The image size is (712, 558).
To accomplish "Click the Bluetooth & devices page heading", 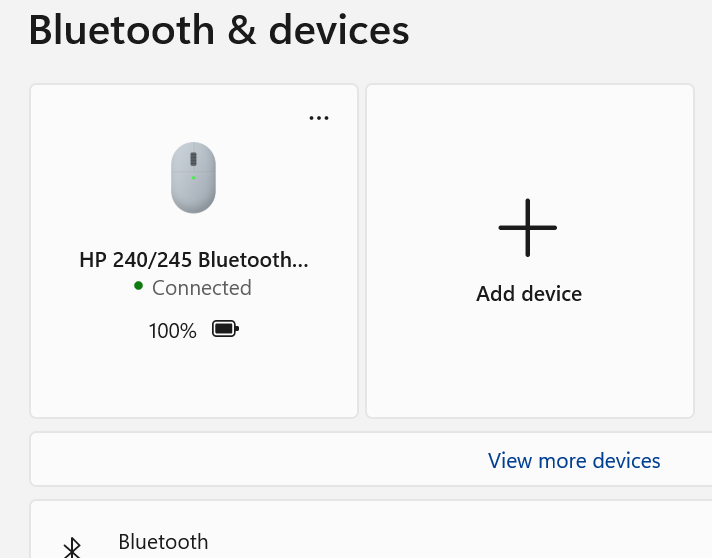I will pyautogui.click(x=219, y=30).
